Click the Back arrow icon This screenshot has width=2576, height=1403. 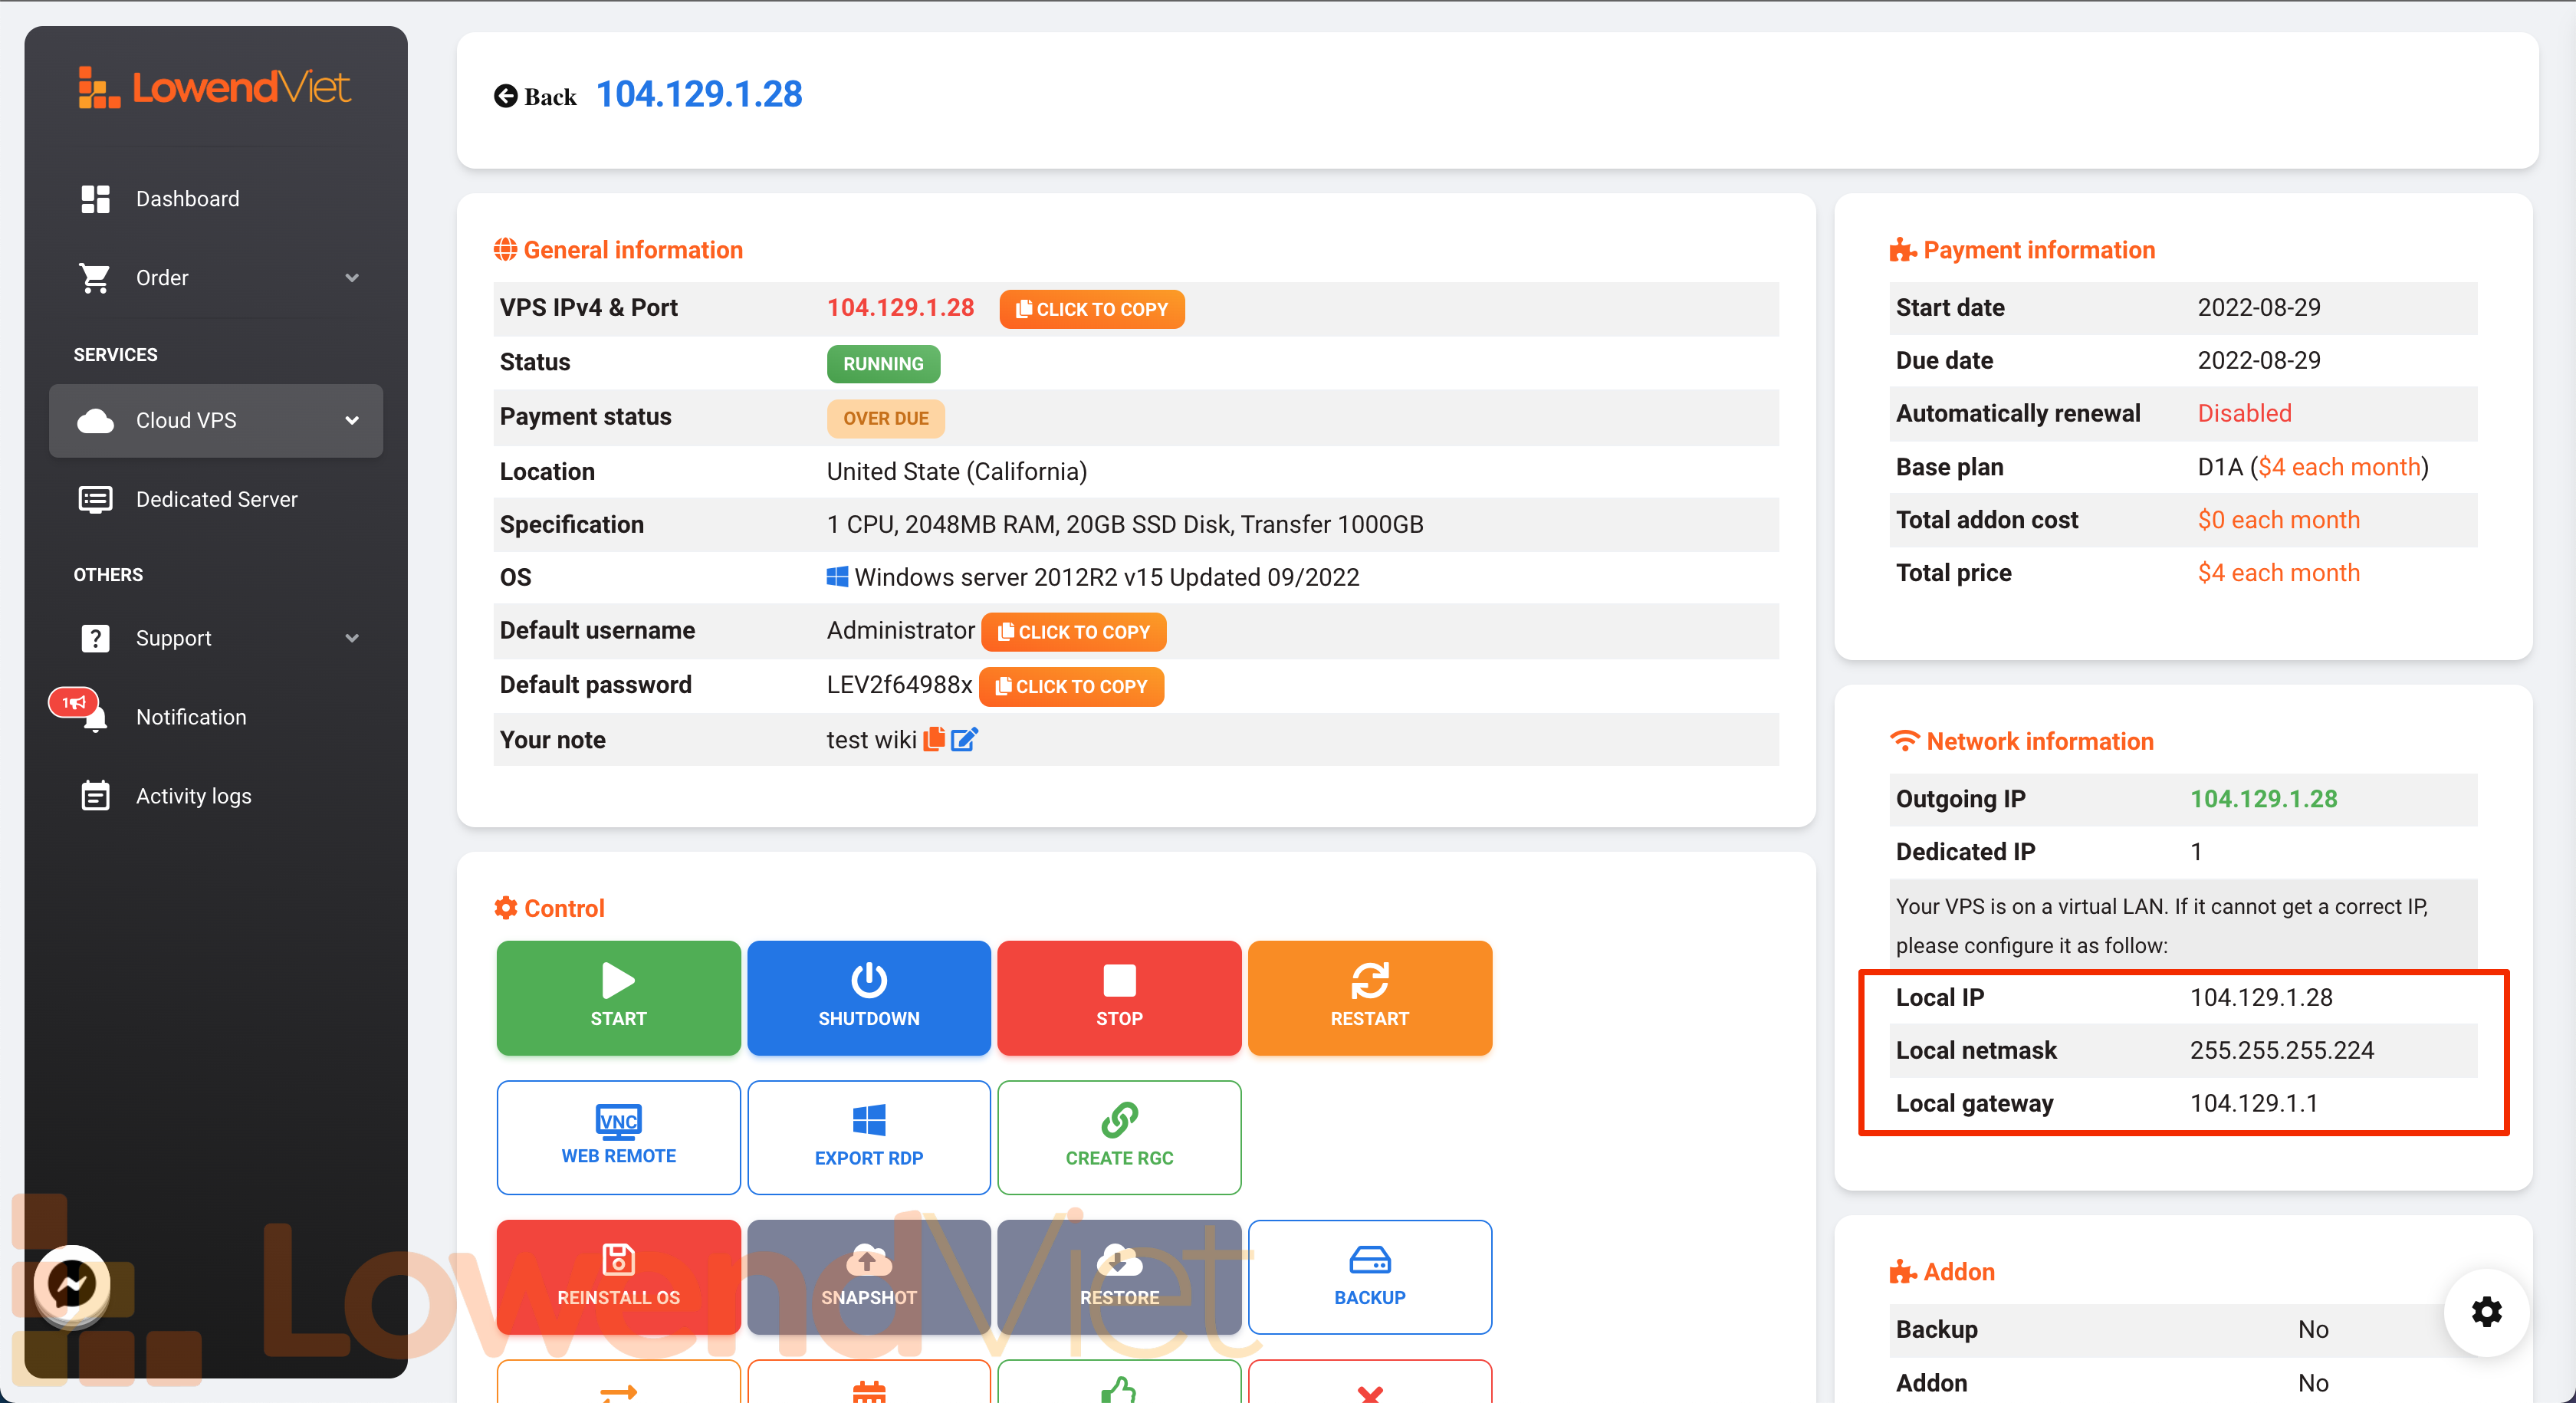[505, 96]
